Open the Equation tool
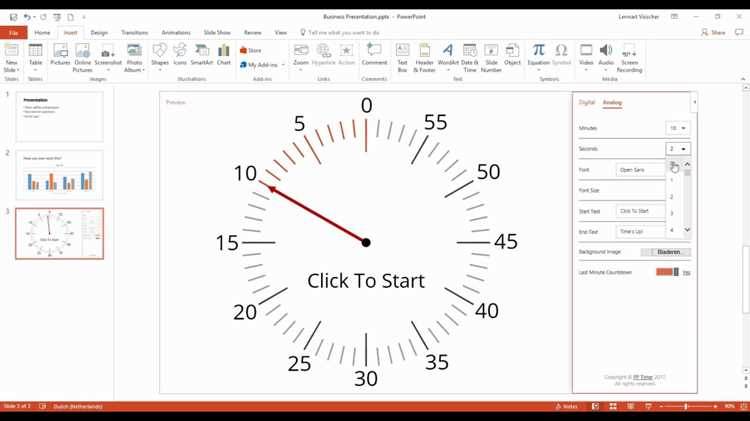Image resolution: width=750 pixels, height=421 pixels. pyautogui.click(x=539, y=57)
